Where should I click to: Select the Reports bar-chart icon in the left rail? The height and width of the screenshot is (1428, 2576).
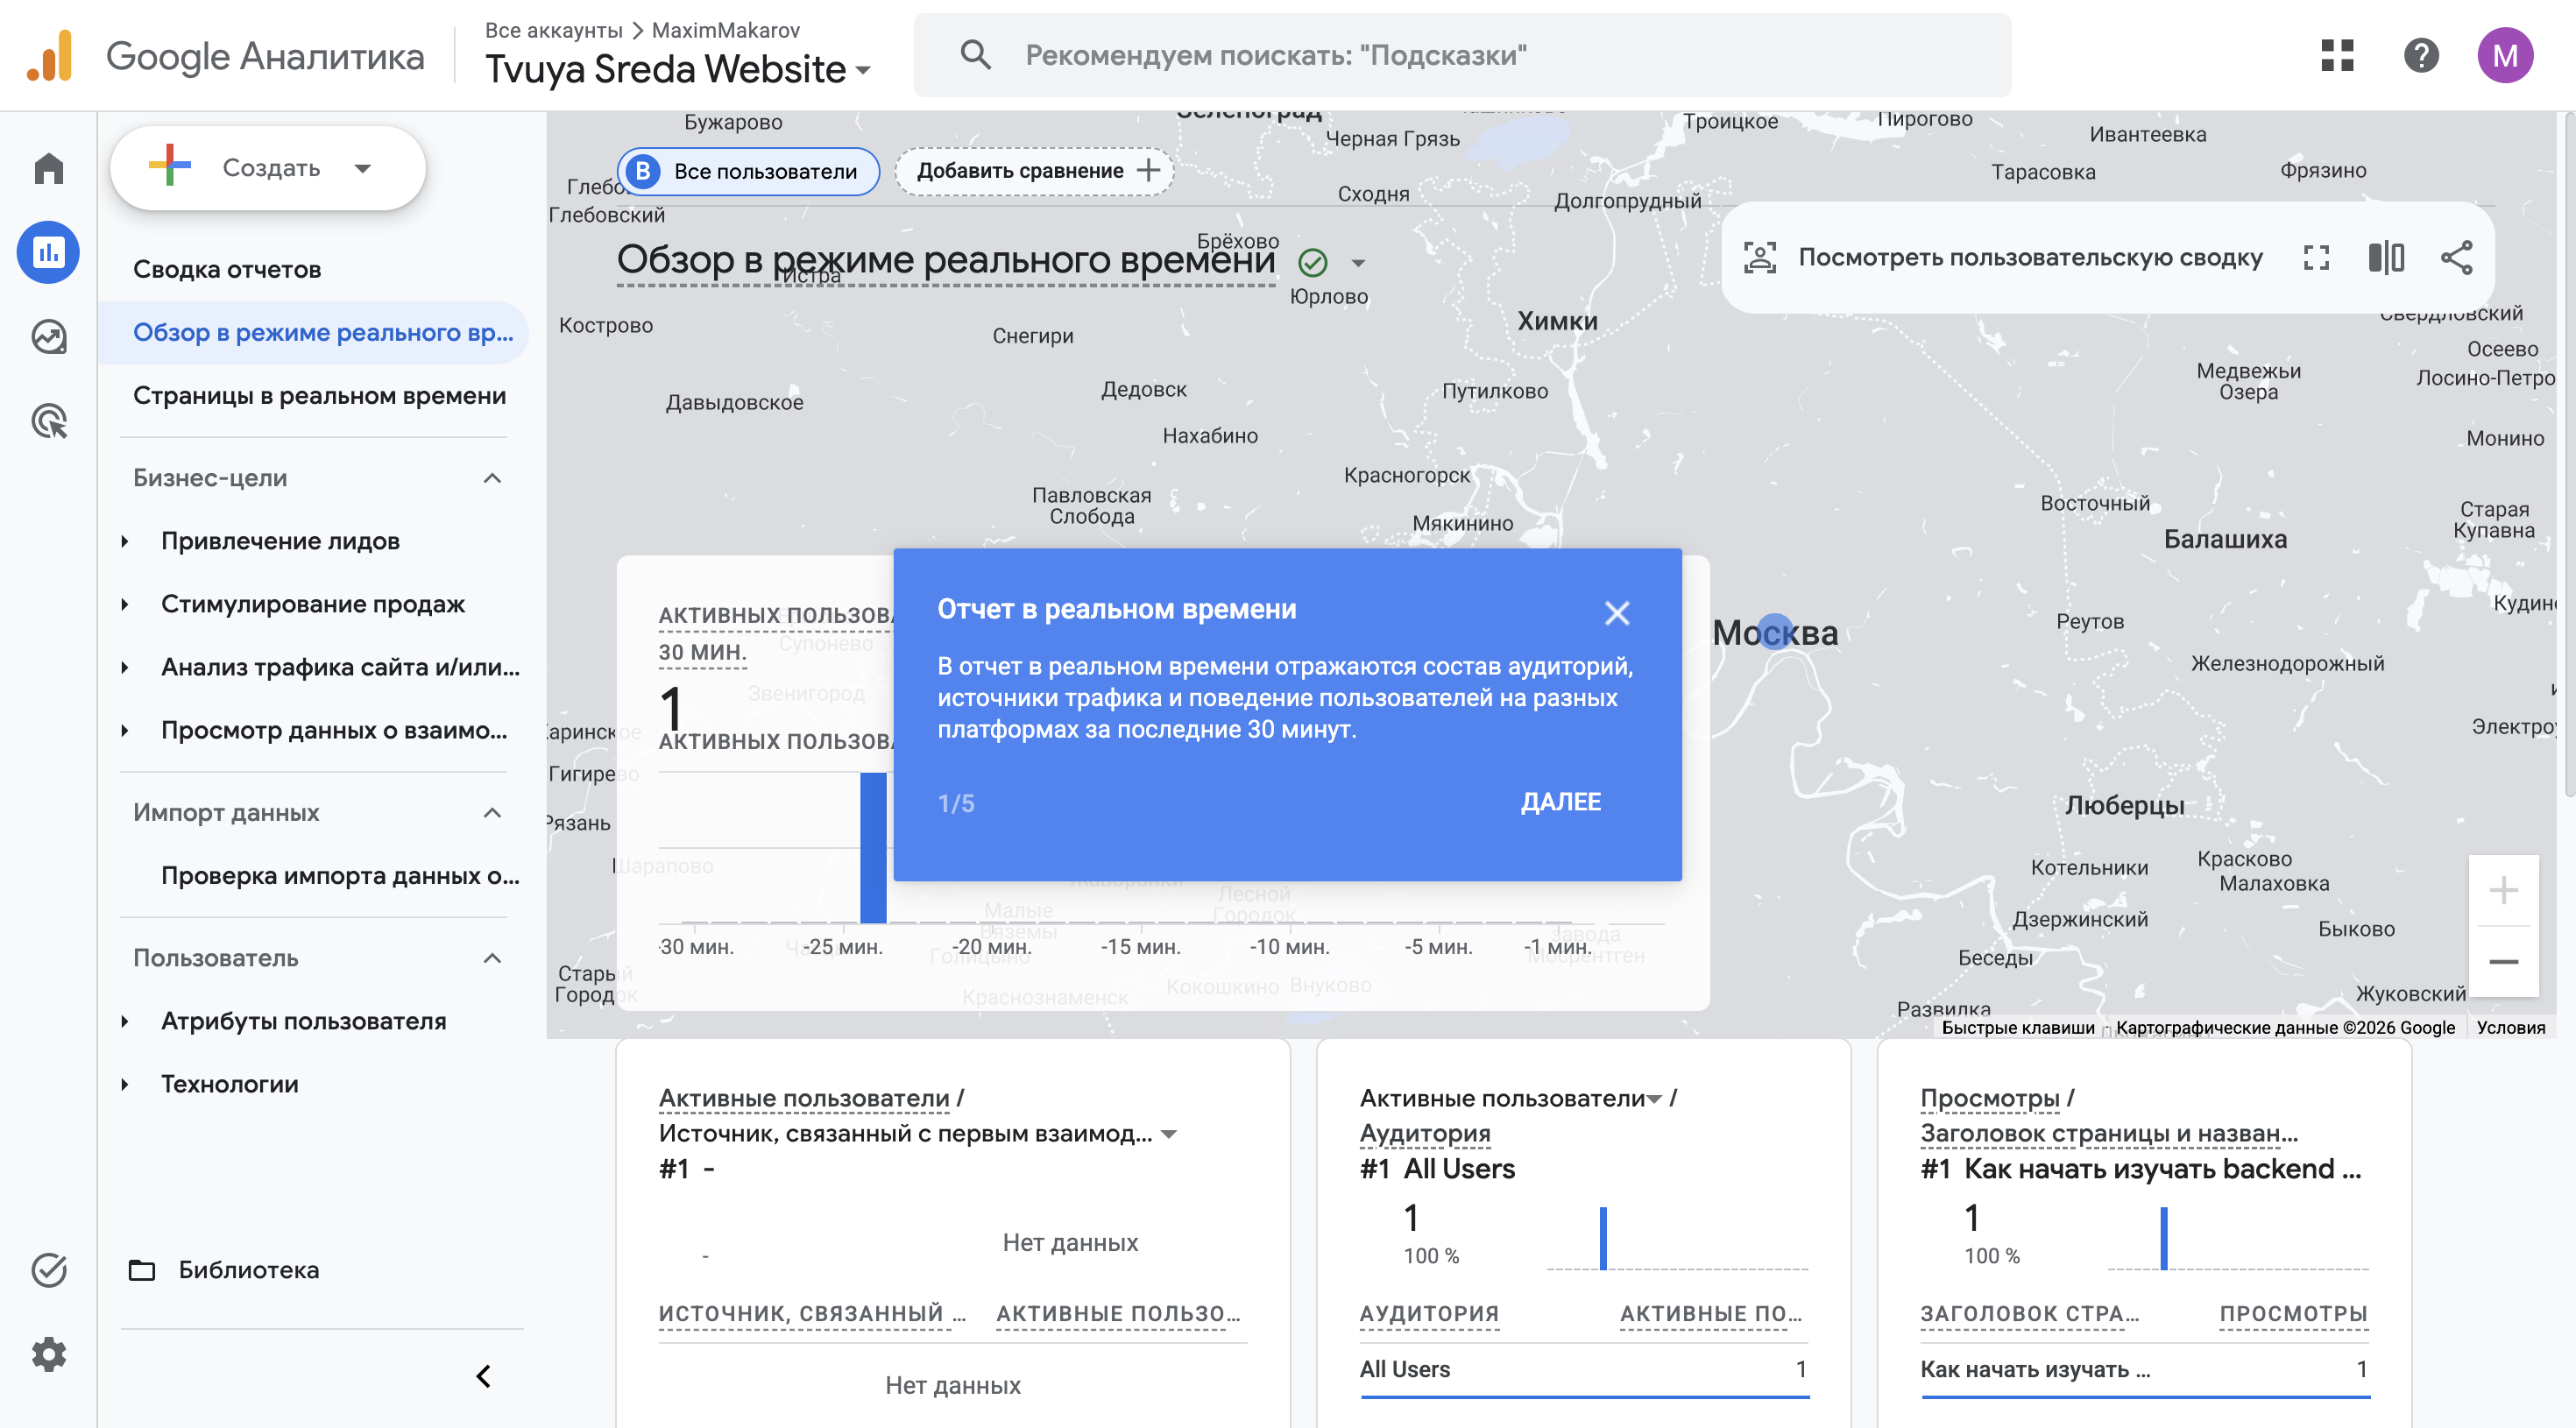[x=48, y=252]
